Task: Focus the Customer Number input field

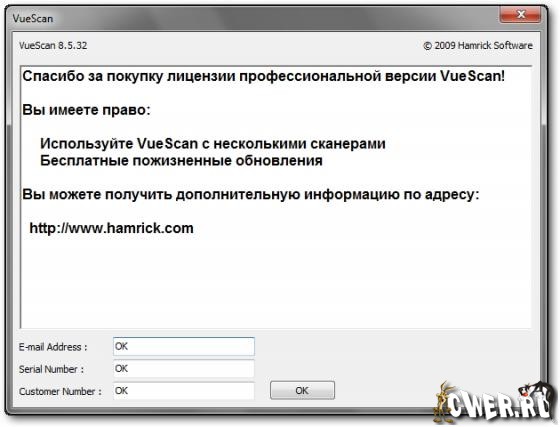Action: point(184,391)
